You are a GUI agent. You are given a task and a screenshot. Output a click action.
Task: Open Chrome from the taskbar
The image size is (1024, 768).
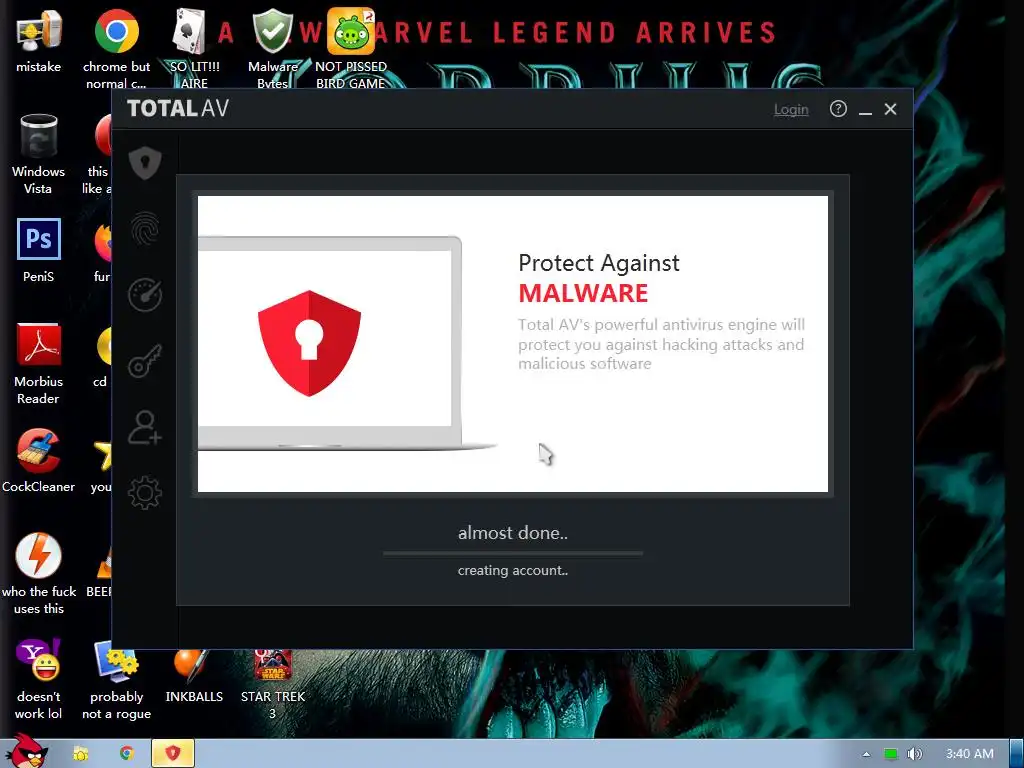tap(127, 754)
